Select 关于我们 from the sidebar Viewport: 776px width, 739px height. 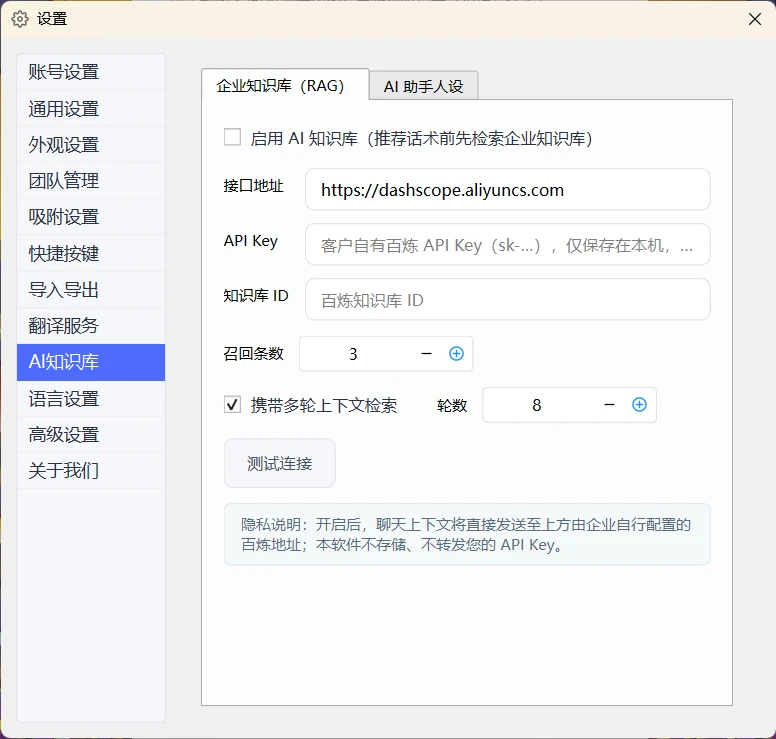[x=91, y=471]
